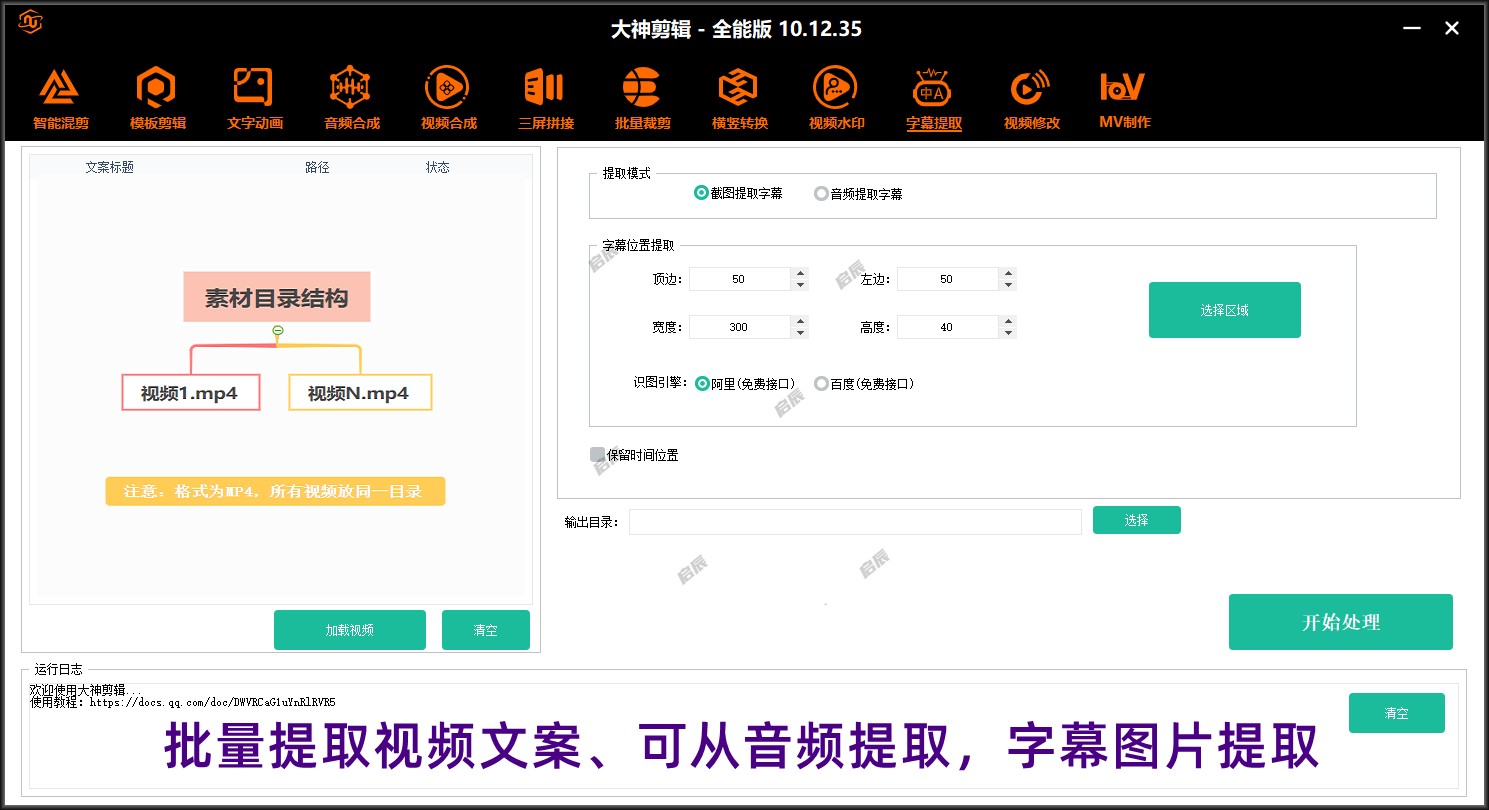Close the 大神剪辑 window
Viewport: 1489px width, 810px height.
pos(1452,28)
